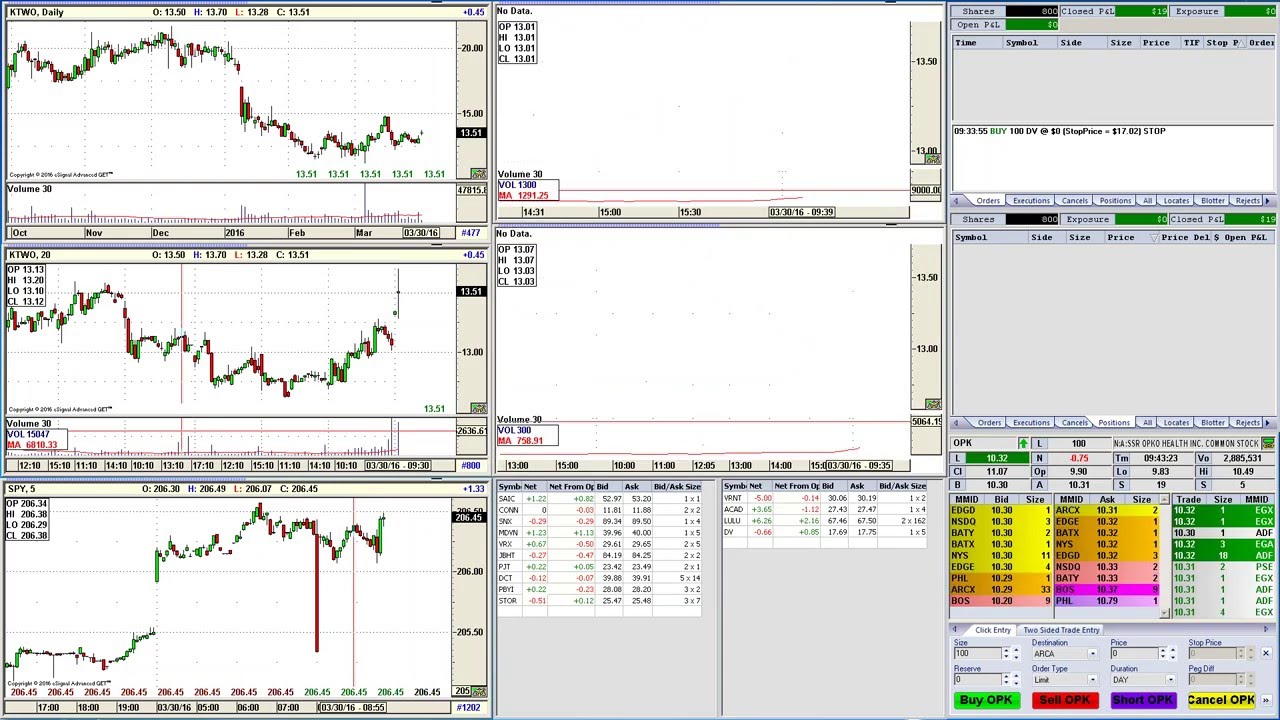Select DV row in right watchlist
1280x720 pixels.
(x=825, y=532)
